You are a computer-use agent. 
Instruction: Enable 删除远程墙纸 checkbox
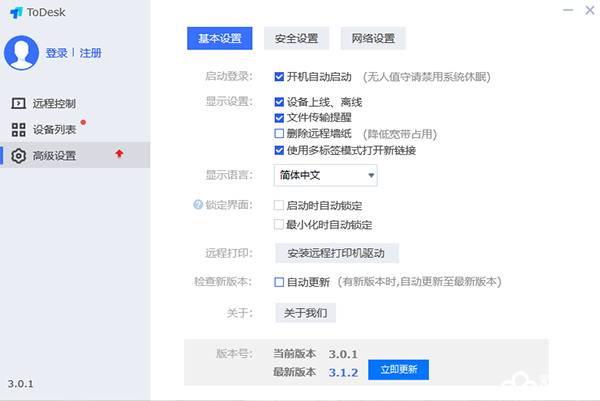[x=279, y=134]
